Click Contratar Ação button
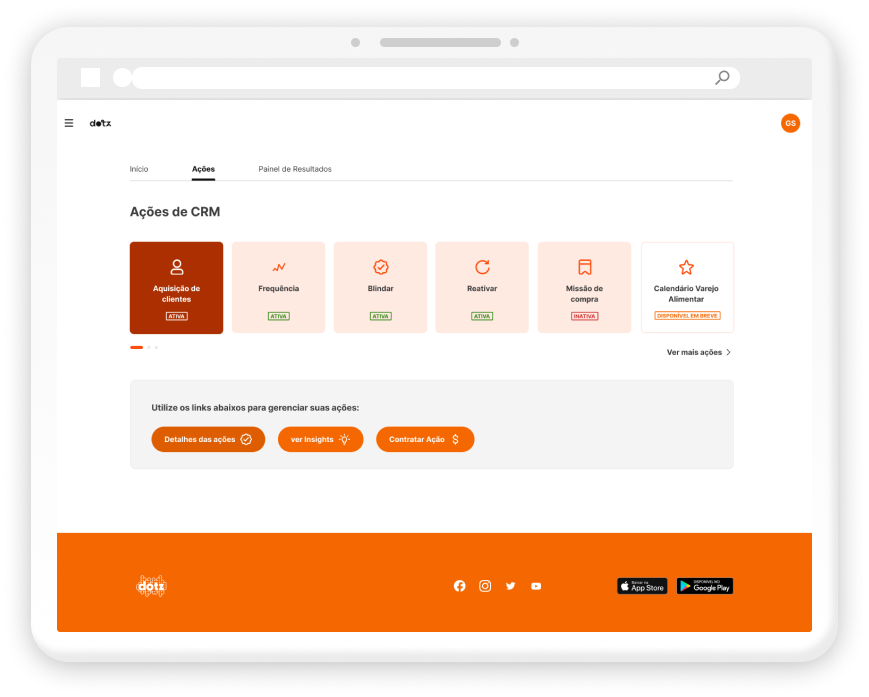The image size is (869, 697). pos(425,439)
